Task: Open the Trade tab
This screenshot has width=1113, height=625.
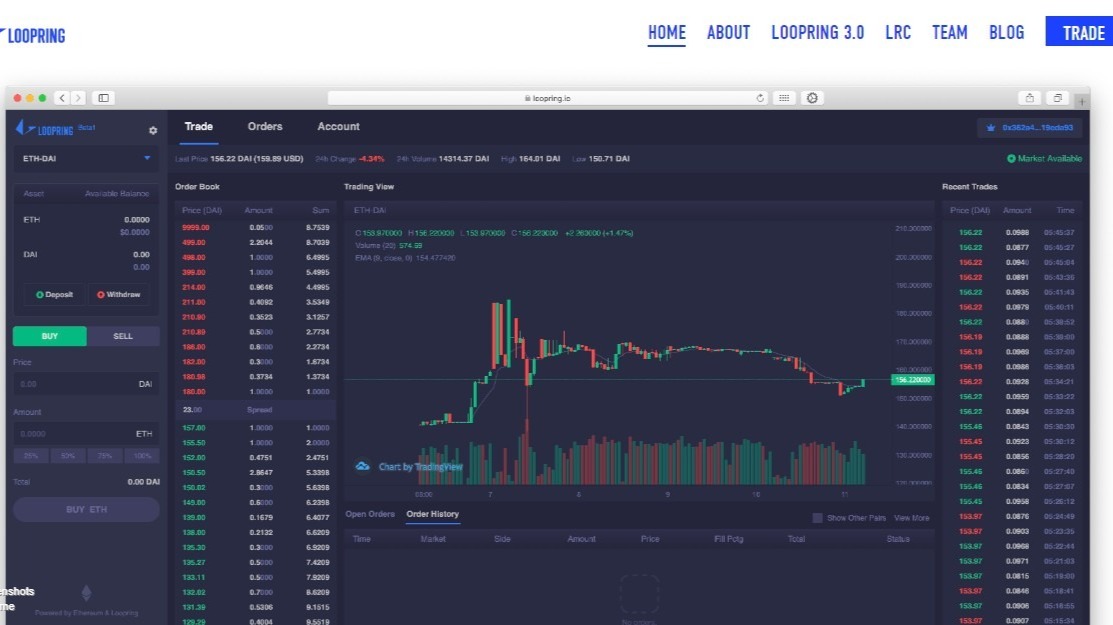Action: tap(199, 126)
